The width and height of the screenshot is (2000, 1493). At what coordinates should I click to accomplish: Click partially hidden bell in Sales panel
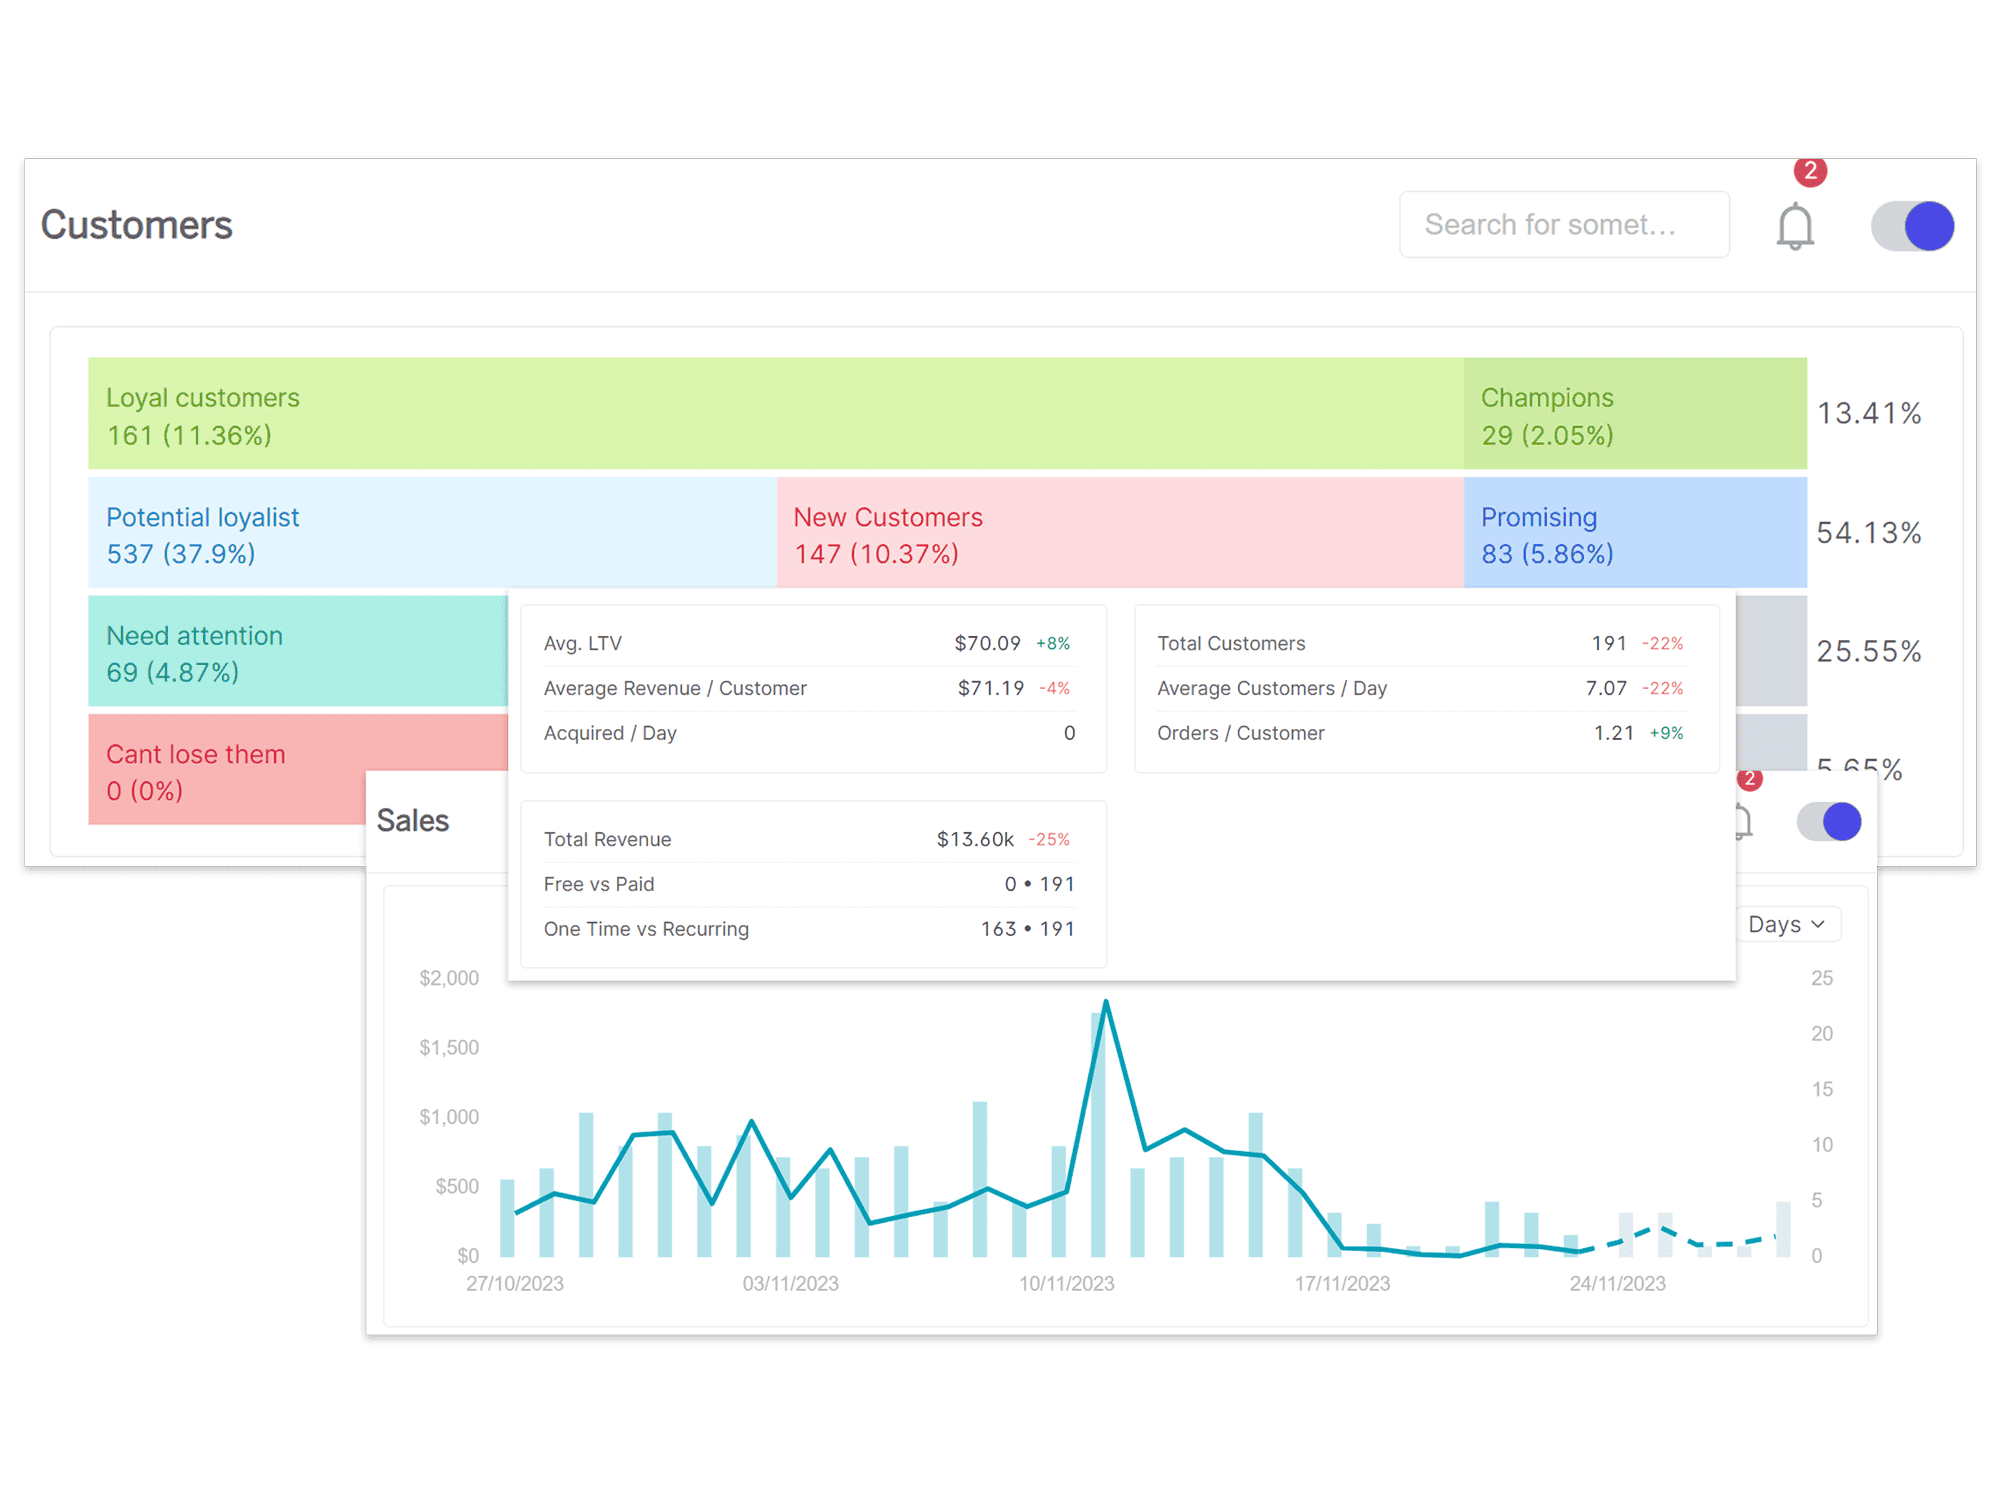(x=1744, y=822)
